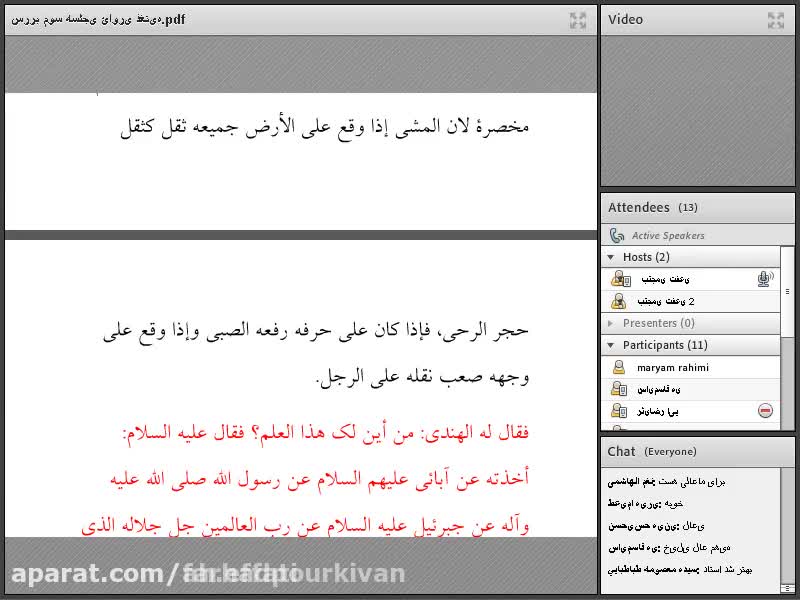Image resolution: width=800 pixels, height=600 pixels.
Task: Collapse the Hosts (2) group
Action: point(611,257)
